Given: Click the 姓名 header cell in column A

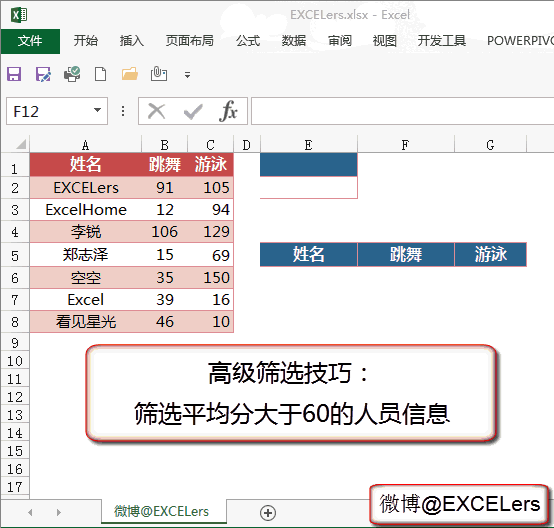Looking at the screenshot, I should pos(86,165).
